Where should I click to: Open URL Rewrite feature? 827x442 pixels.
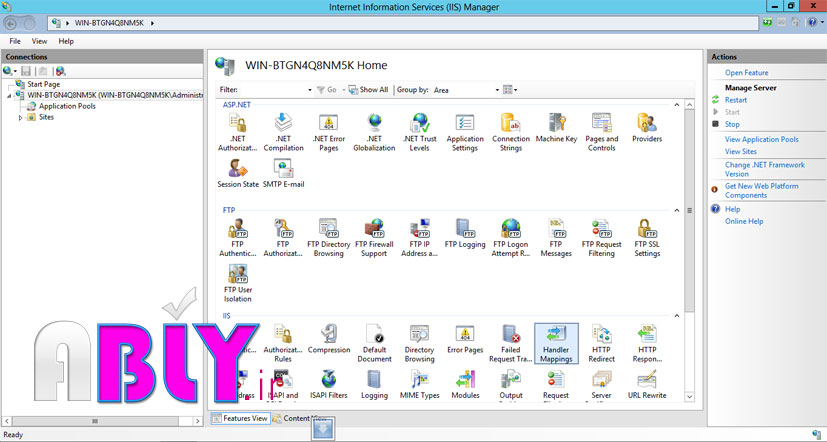point(647,385)
